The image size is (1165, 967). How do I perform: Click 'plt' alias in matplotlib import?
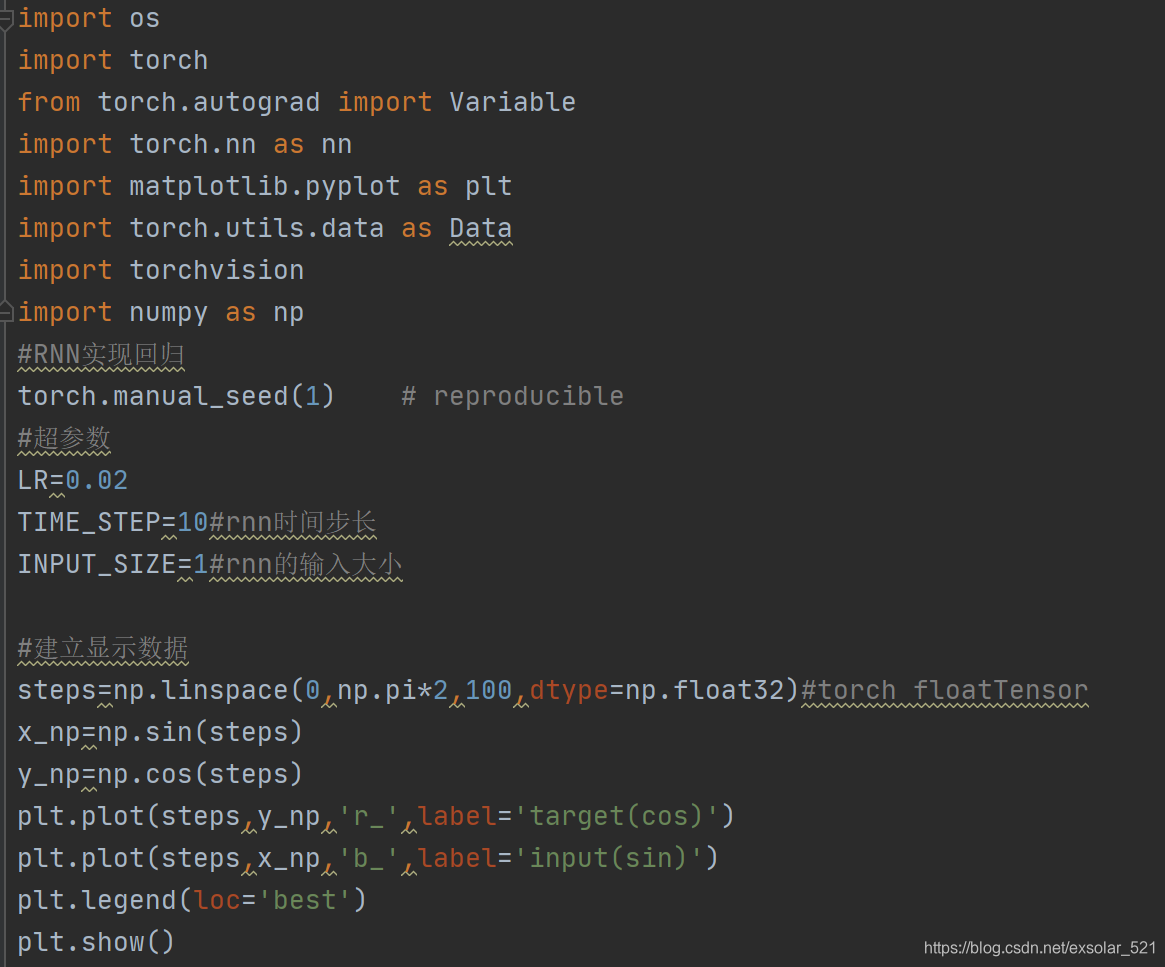point(488,186)
